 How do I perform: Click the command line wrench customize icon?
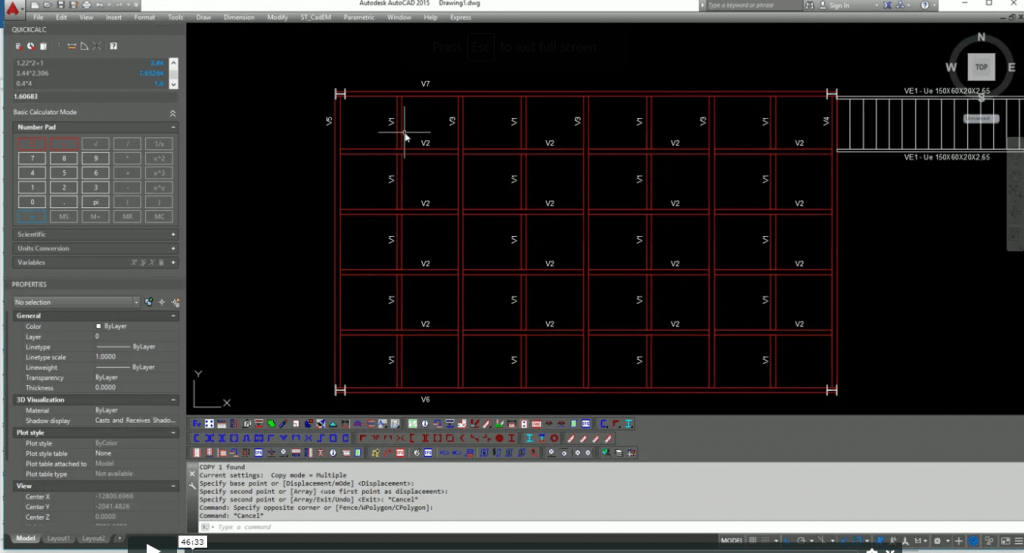[x=192, y=485]
